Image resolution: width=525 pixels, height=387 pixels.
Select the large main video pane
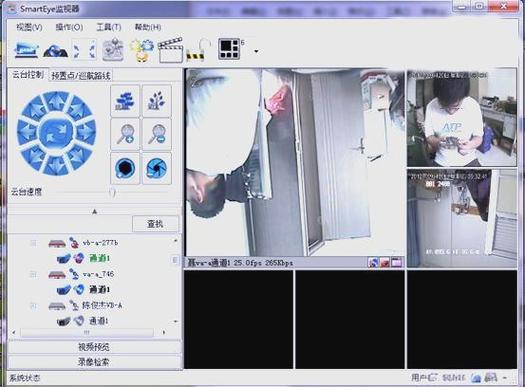[x=295, y=163]
